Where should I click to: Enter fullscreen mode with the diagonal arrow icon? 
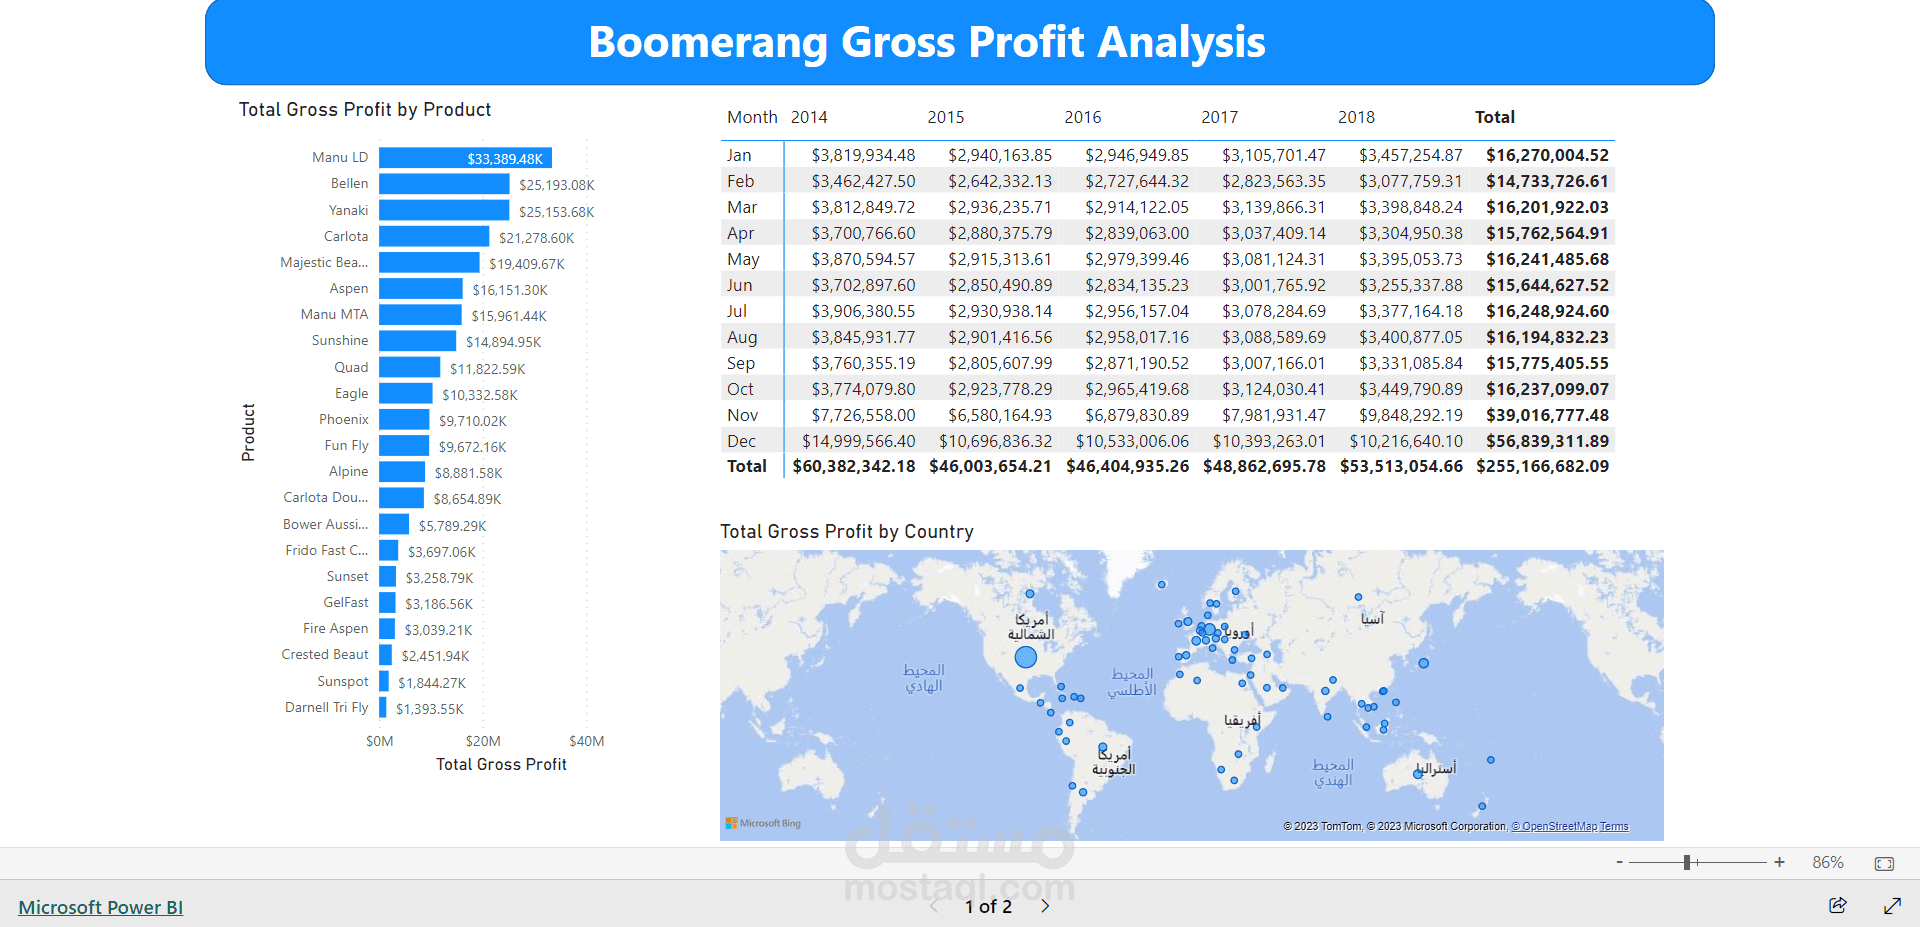pyautogui.click(x=1892, y=906)
